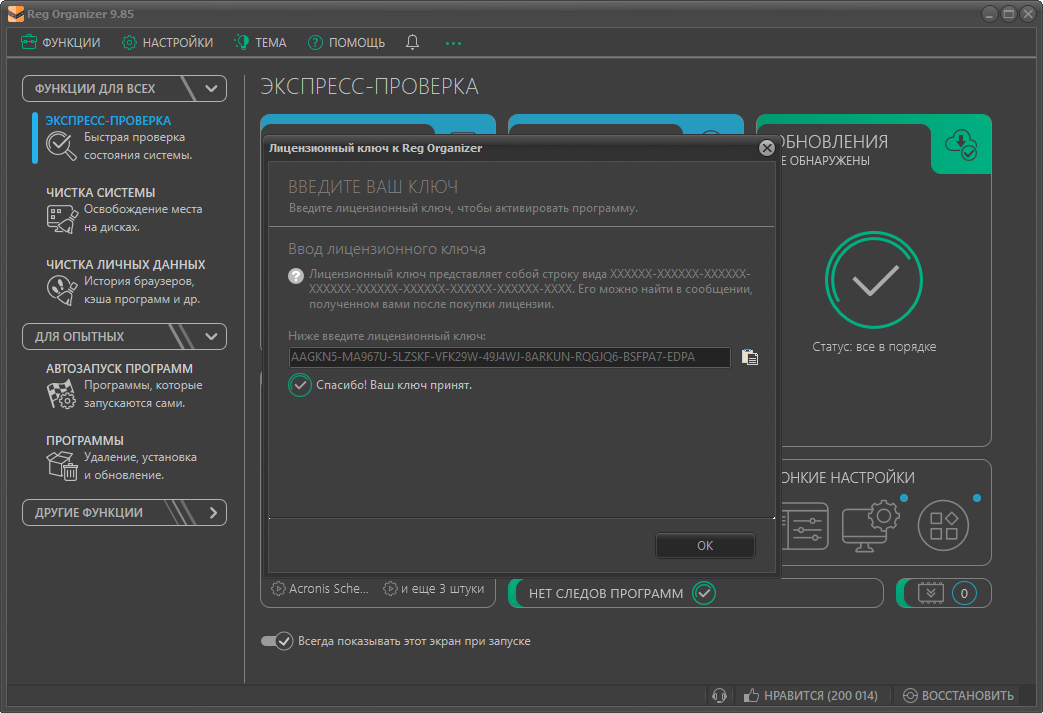Expand the ДРУГИЕ ФУНКЦИИ section
This screenshot has height=713, width=1043.
coord(212,512)
